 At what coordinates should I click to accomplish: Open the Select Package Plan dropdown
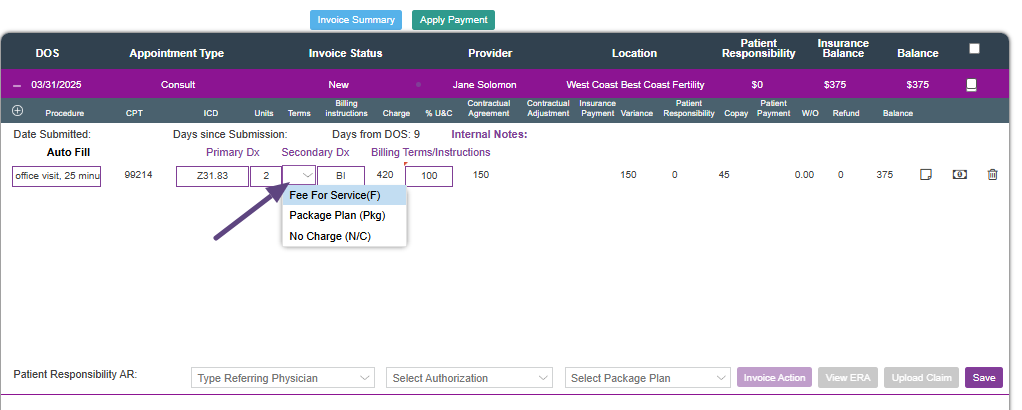648,378
